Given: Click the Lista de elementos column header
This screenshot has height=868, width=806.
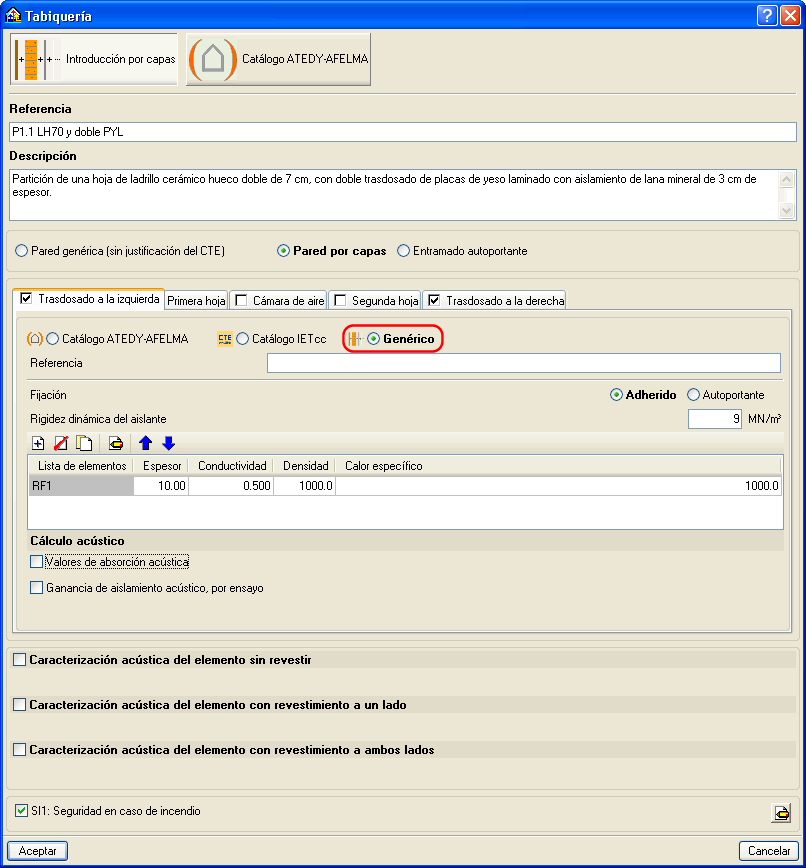Looking at the screenshot, I should tap(81, 466).
